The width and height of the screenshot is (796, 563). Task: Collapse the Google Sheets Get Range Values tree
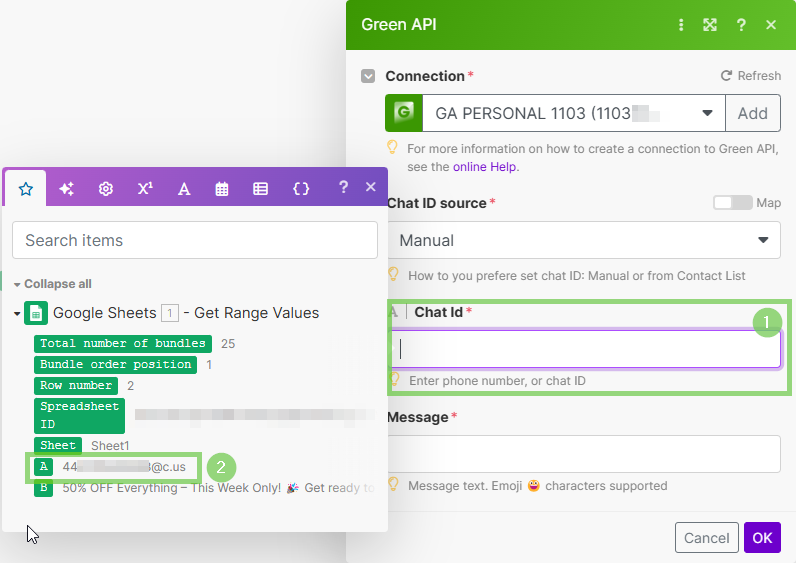tap(17, 314)
